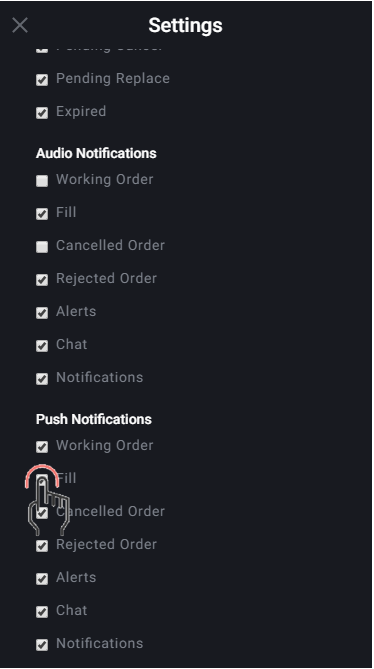The width and height of the screenshot is (374, 669).
Task: Uncheck the Expired checkbox
Action: coord(42,113)
